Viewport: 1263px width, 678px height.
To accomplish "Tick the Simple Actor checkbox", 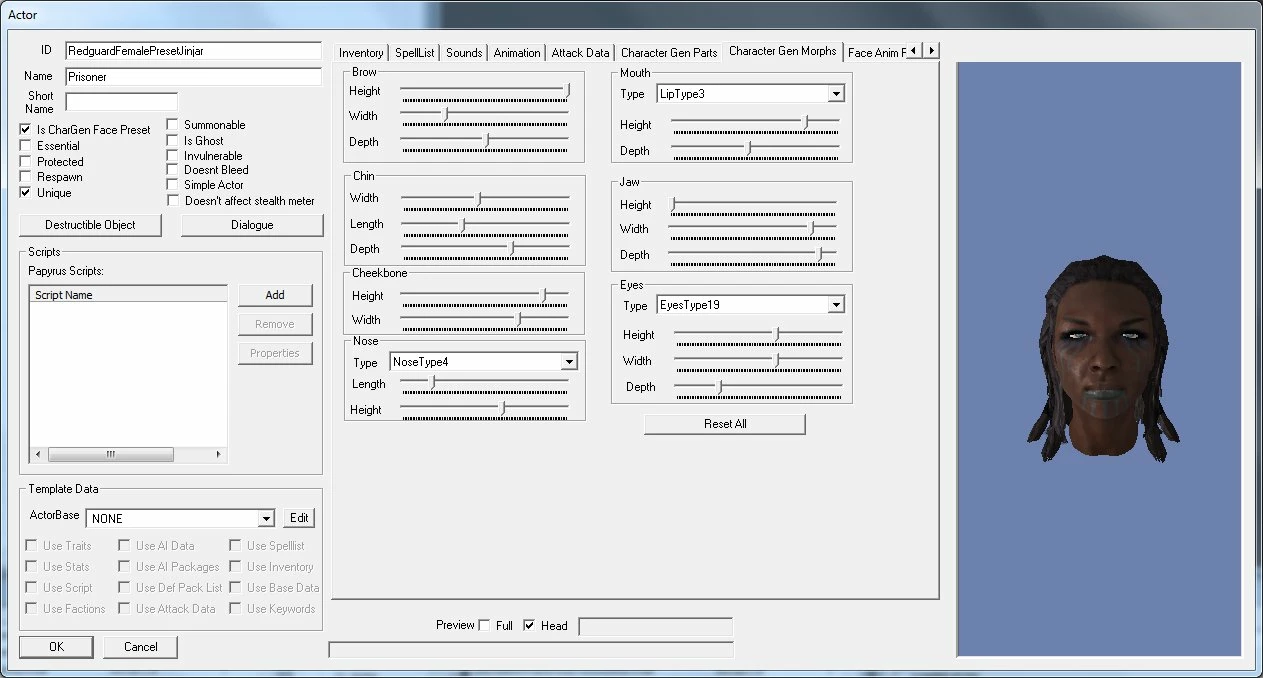I will [x=172, y=185].
